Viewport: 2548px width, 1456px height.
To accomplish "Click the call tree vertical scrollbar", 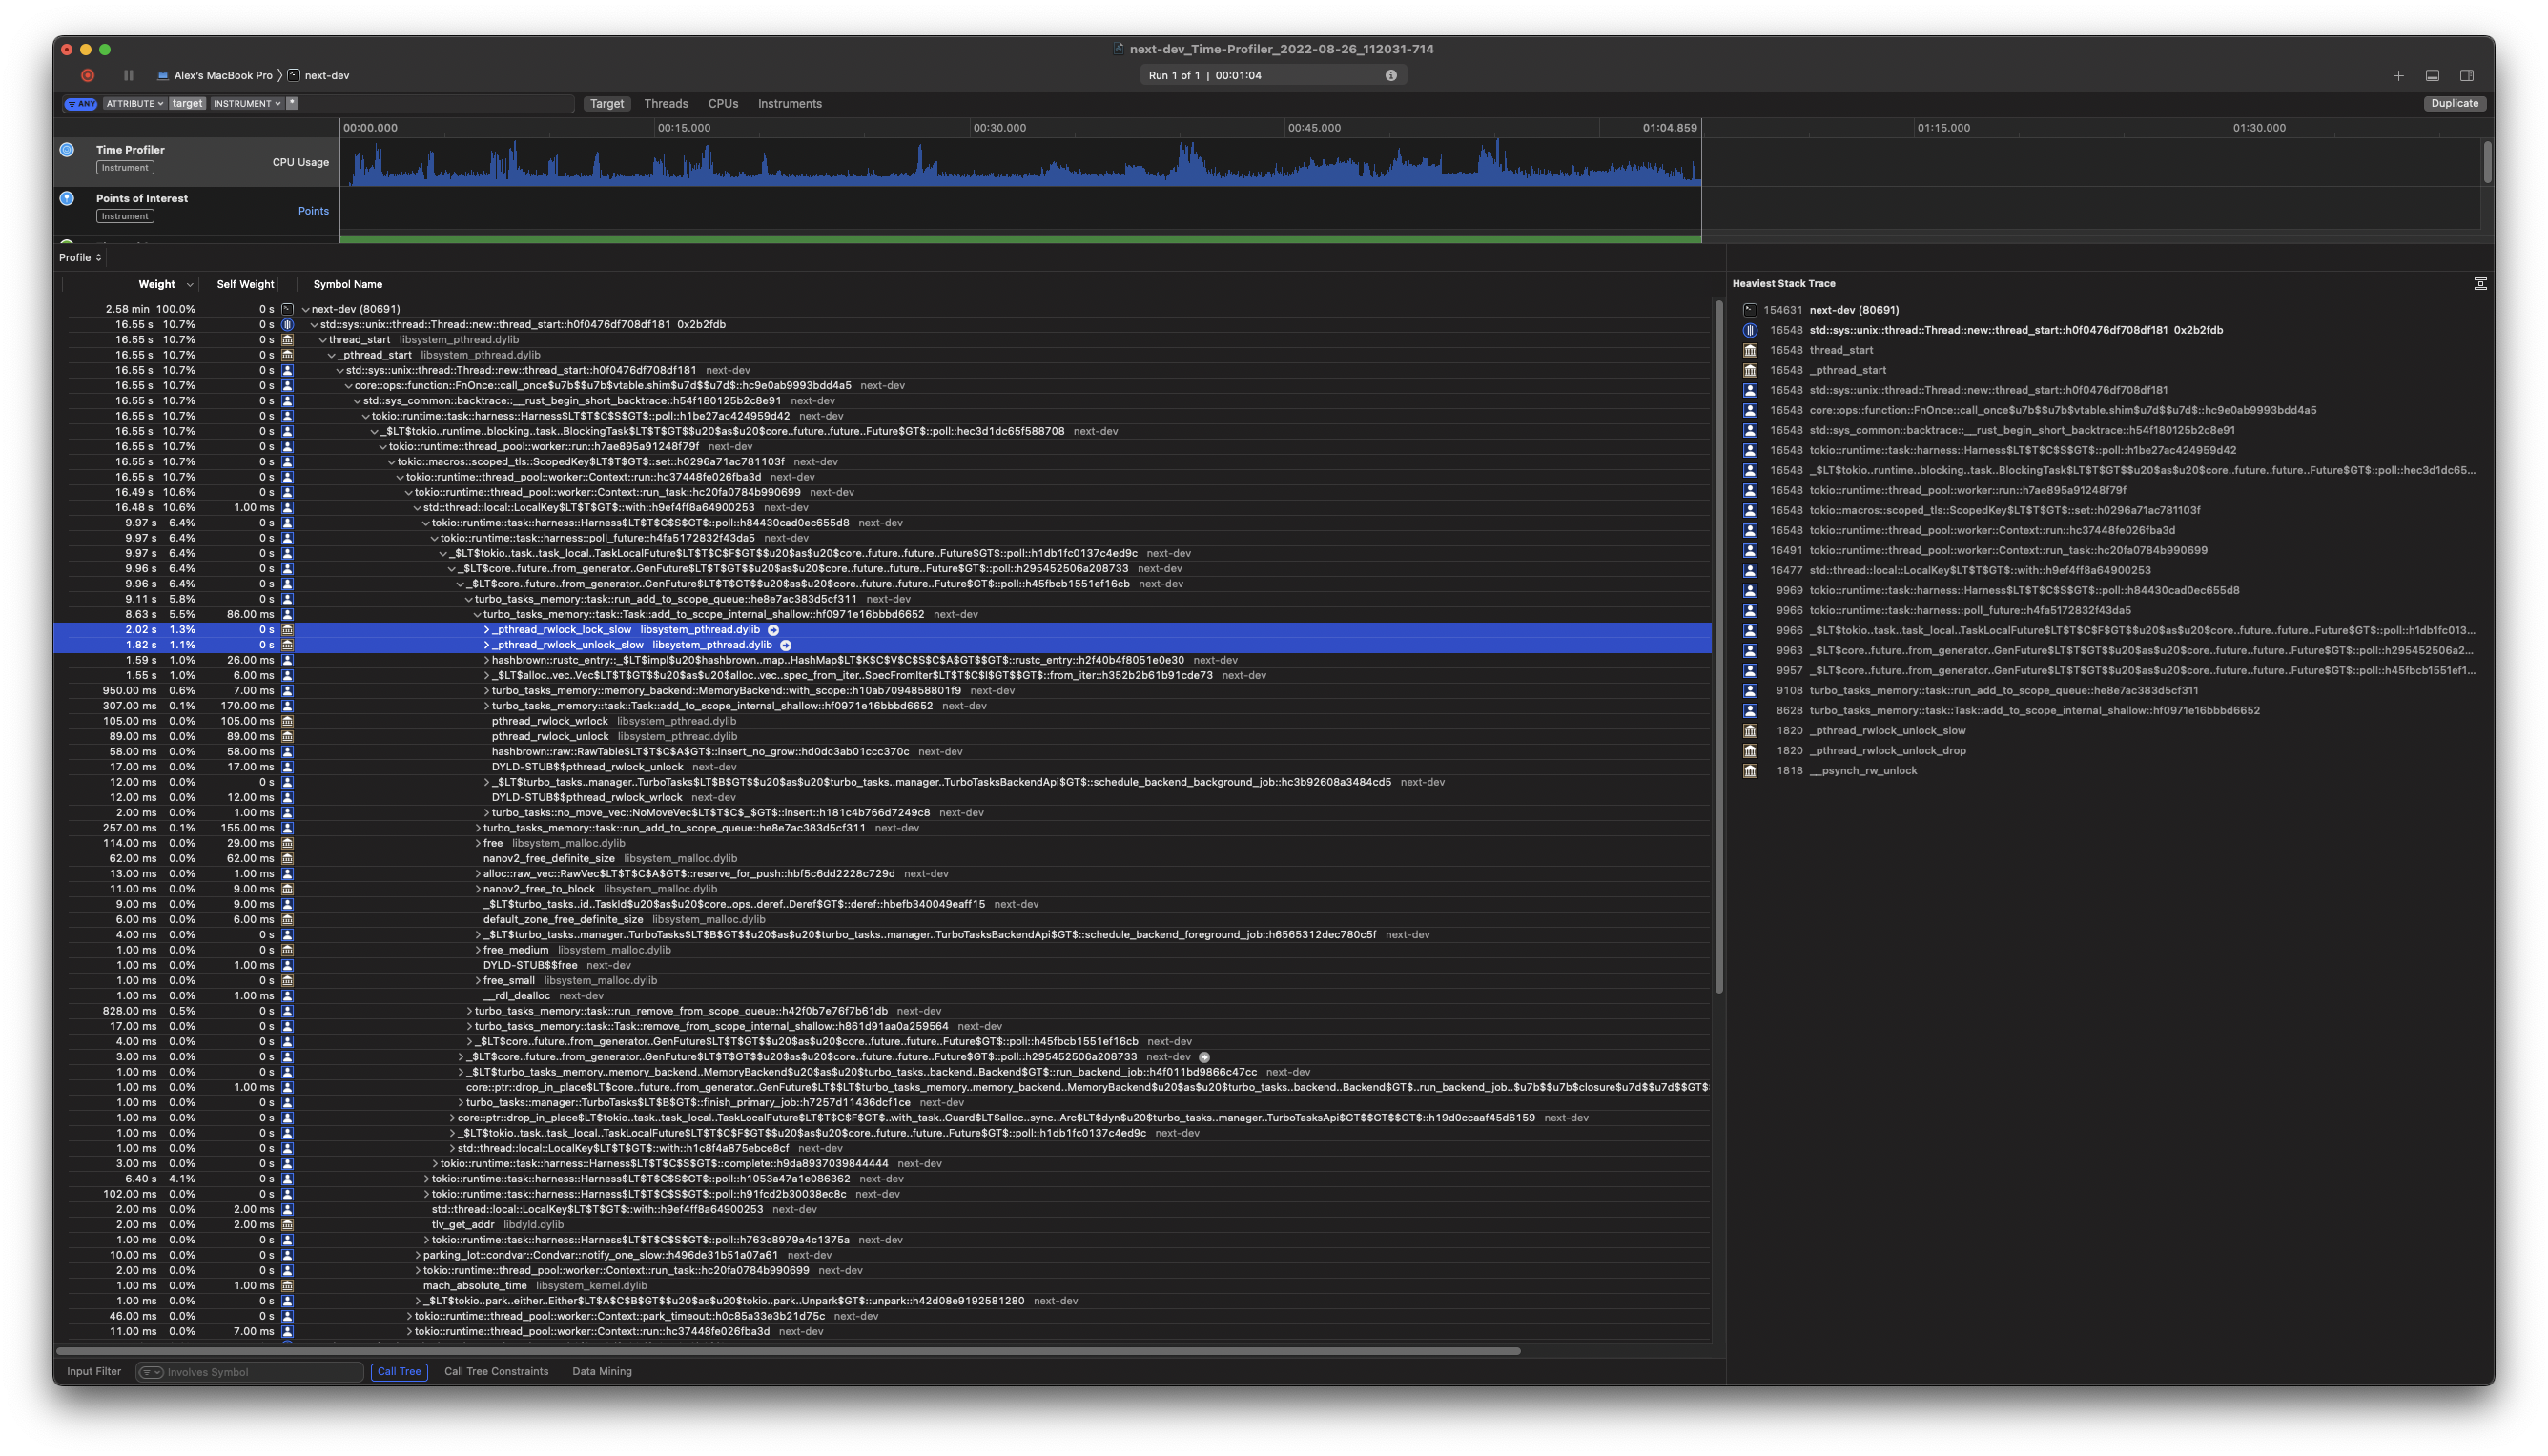I will (1718, 647).
